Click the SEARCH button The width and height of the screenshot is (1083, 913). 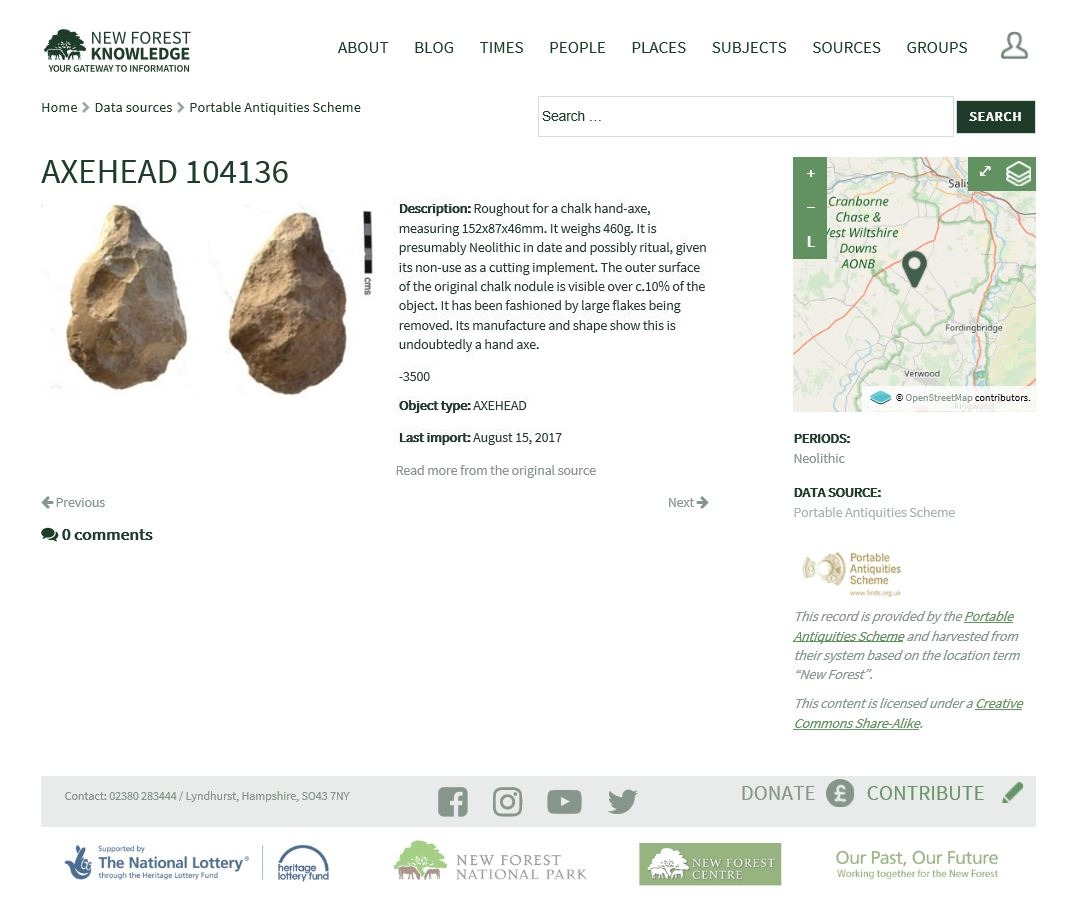pyautogui.click(x=995, y=117)
